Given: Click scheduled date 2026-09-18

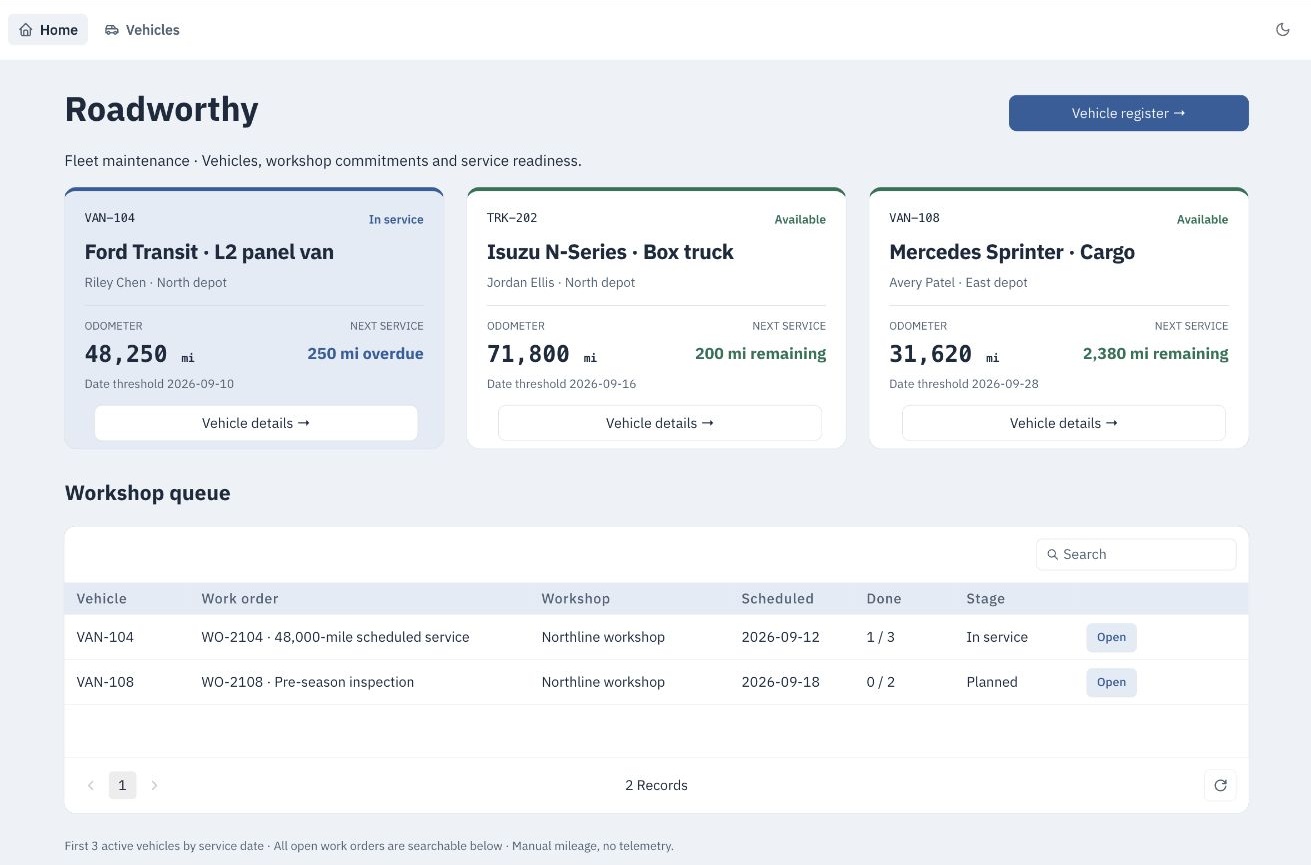Looking at the screenshot, I should tap(780, 682).
